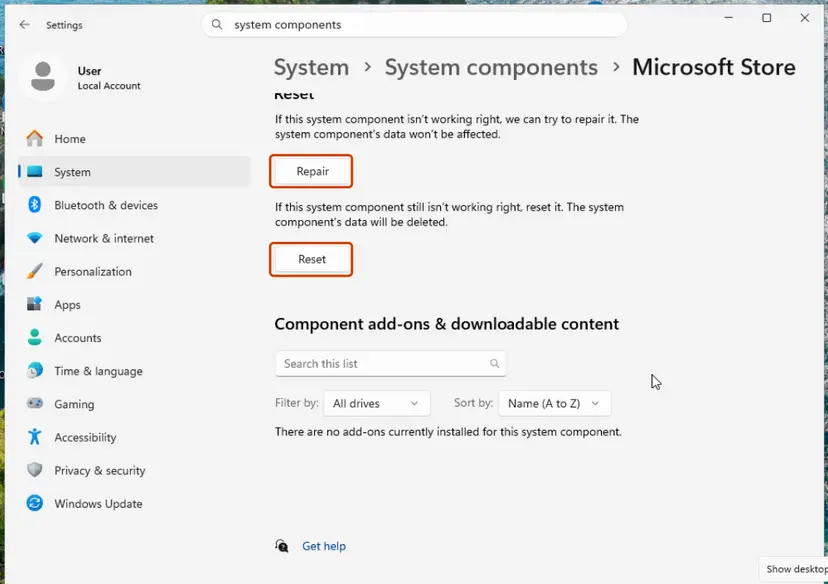Maximize the Settings window
The height and width of the screenshot is (584, 828).
(x=766, y=18)
